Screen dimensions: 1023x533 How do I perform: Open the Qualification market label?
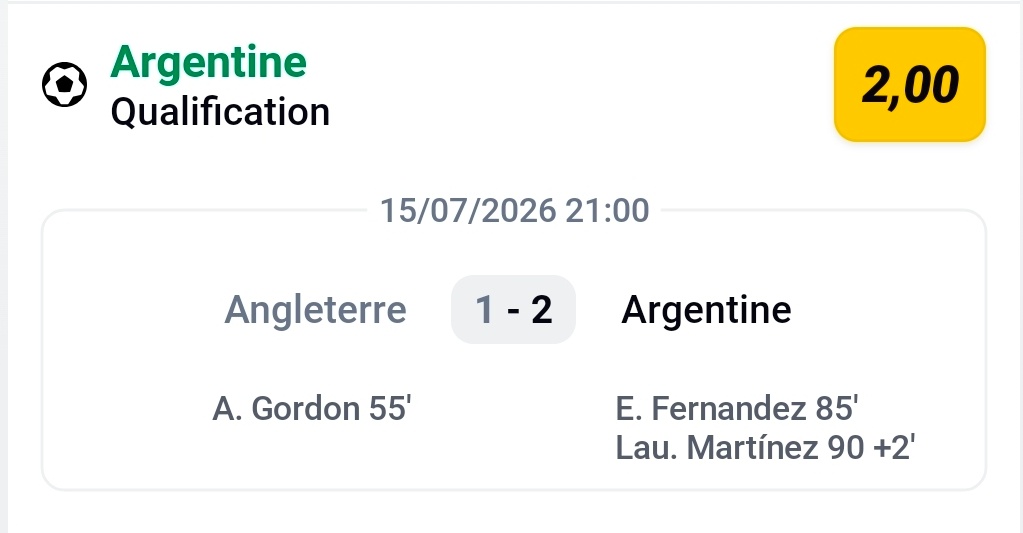click(x=221, y=112)
